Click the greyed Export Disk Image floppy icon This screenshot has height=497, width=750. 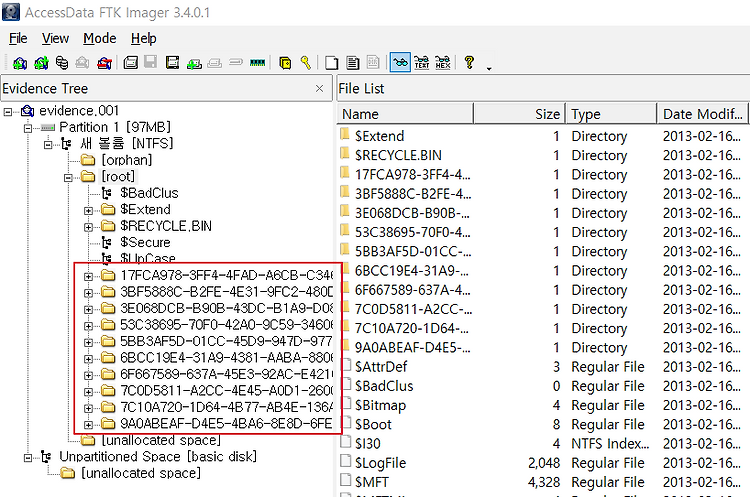tap(151, 62)
